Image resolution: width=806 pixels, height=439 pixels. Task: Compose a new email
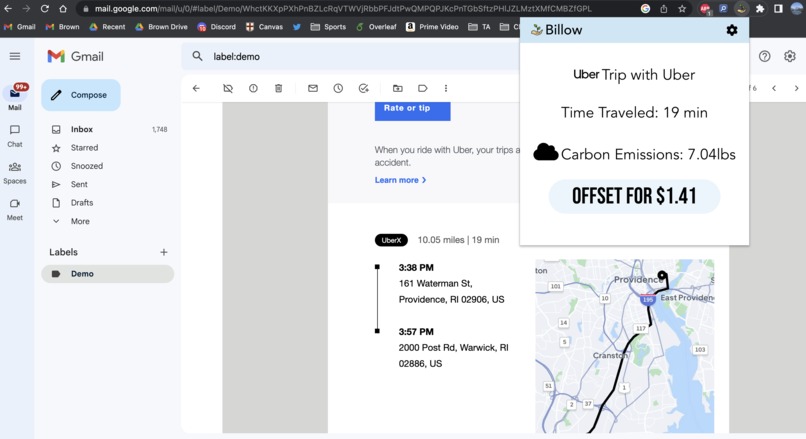pyautogui.click(x=81, y=95)
